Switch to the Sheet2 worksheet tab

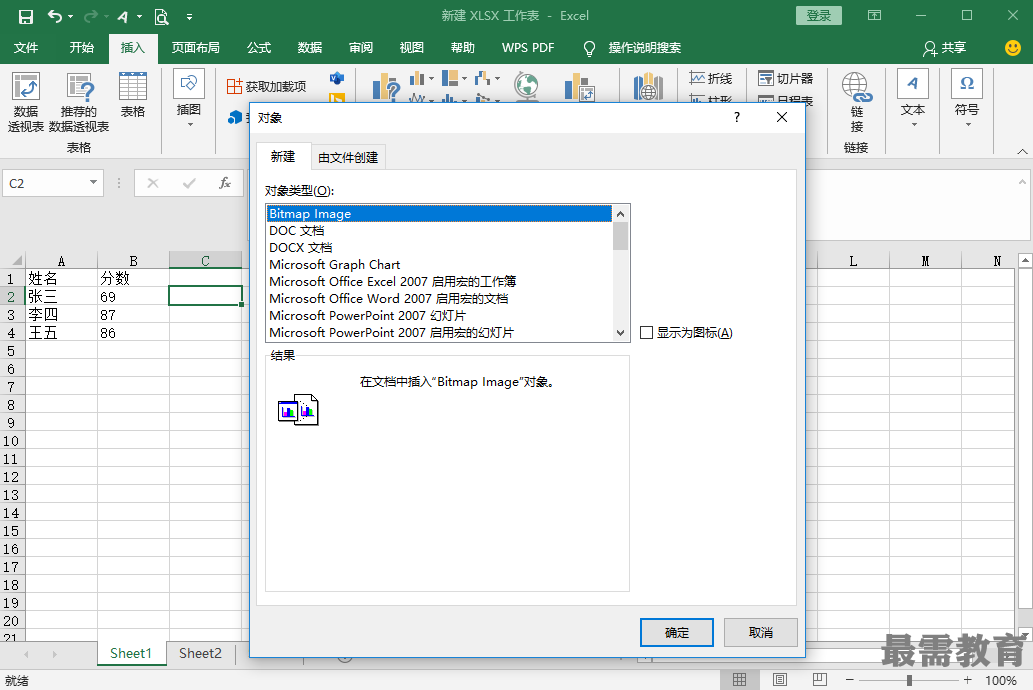200,653
